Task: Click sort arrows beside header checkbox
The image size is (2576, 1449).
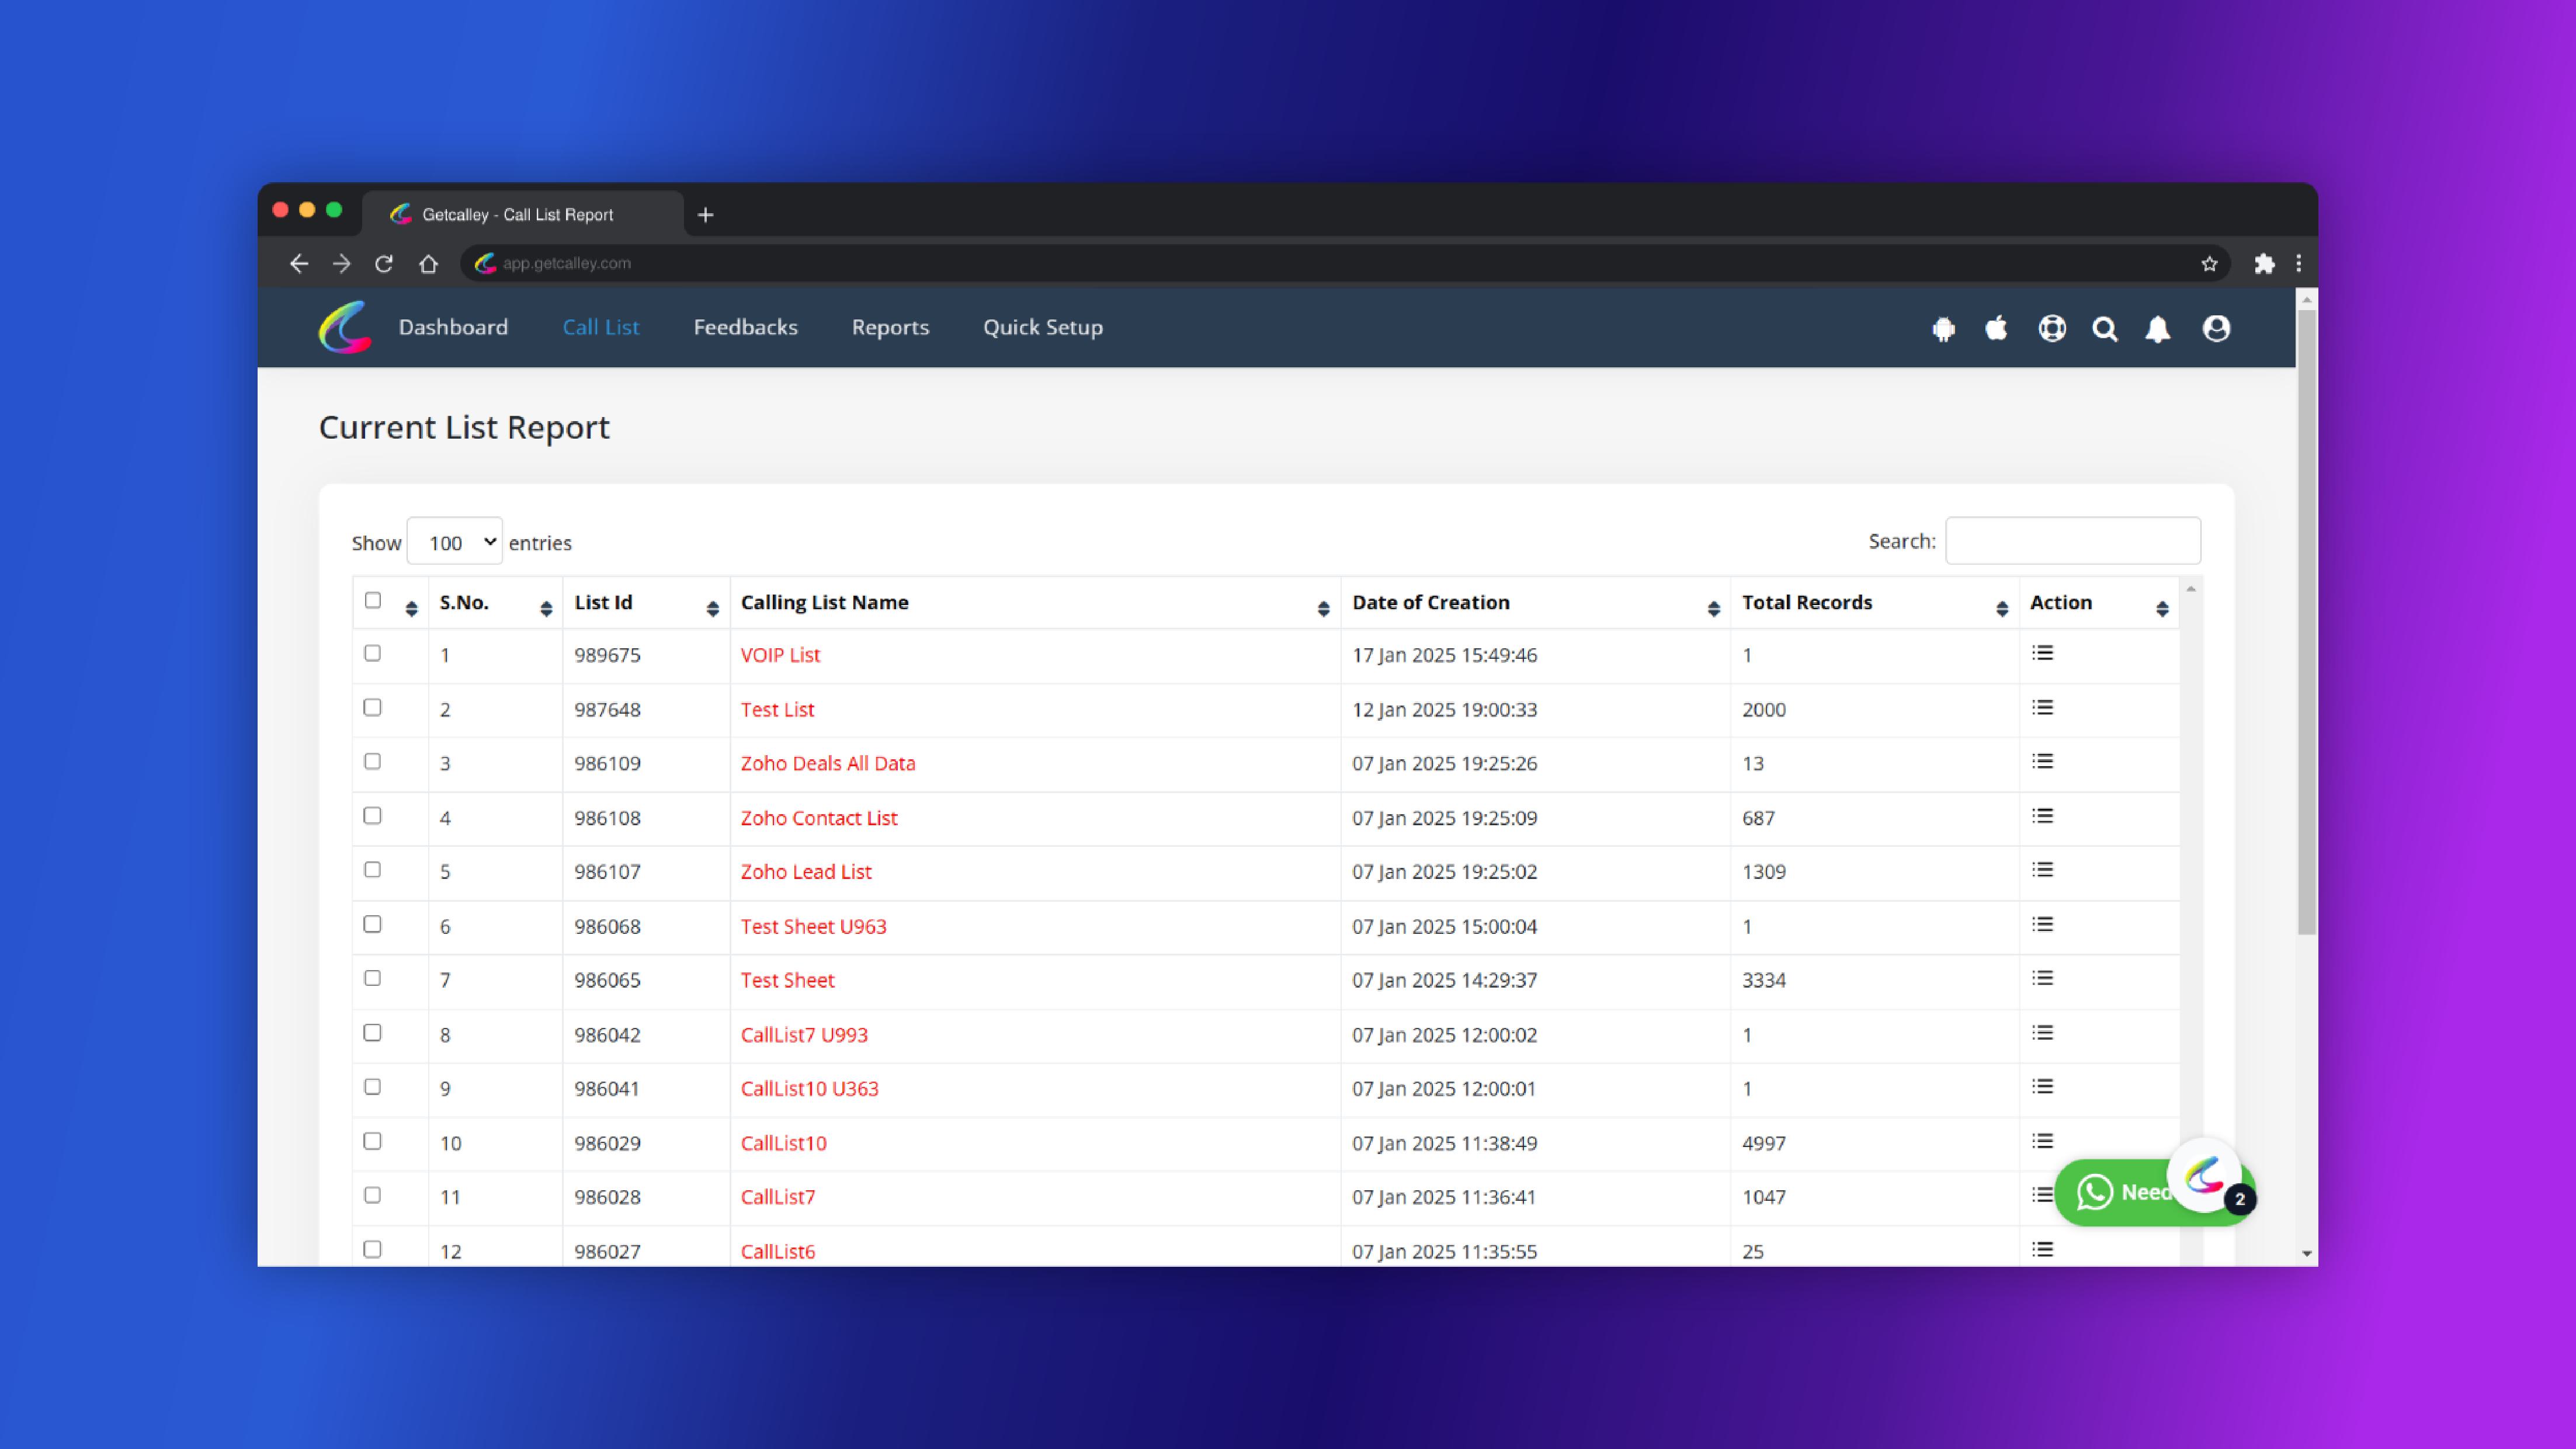Action: click(411, 608)
